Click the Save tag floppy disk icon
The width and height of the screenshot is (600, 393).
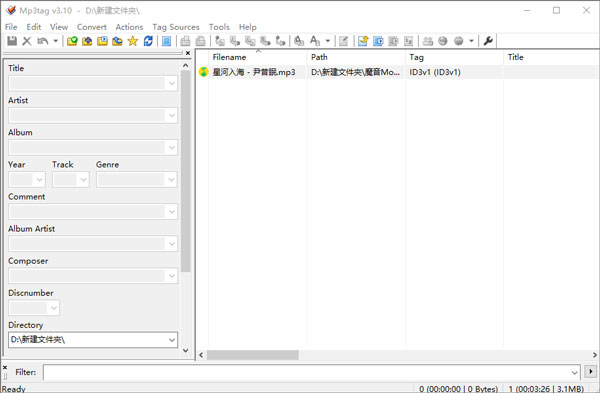(x=12, y=41)
